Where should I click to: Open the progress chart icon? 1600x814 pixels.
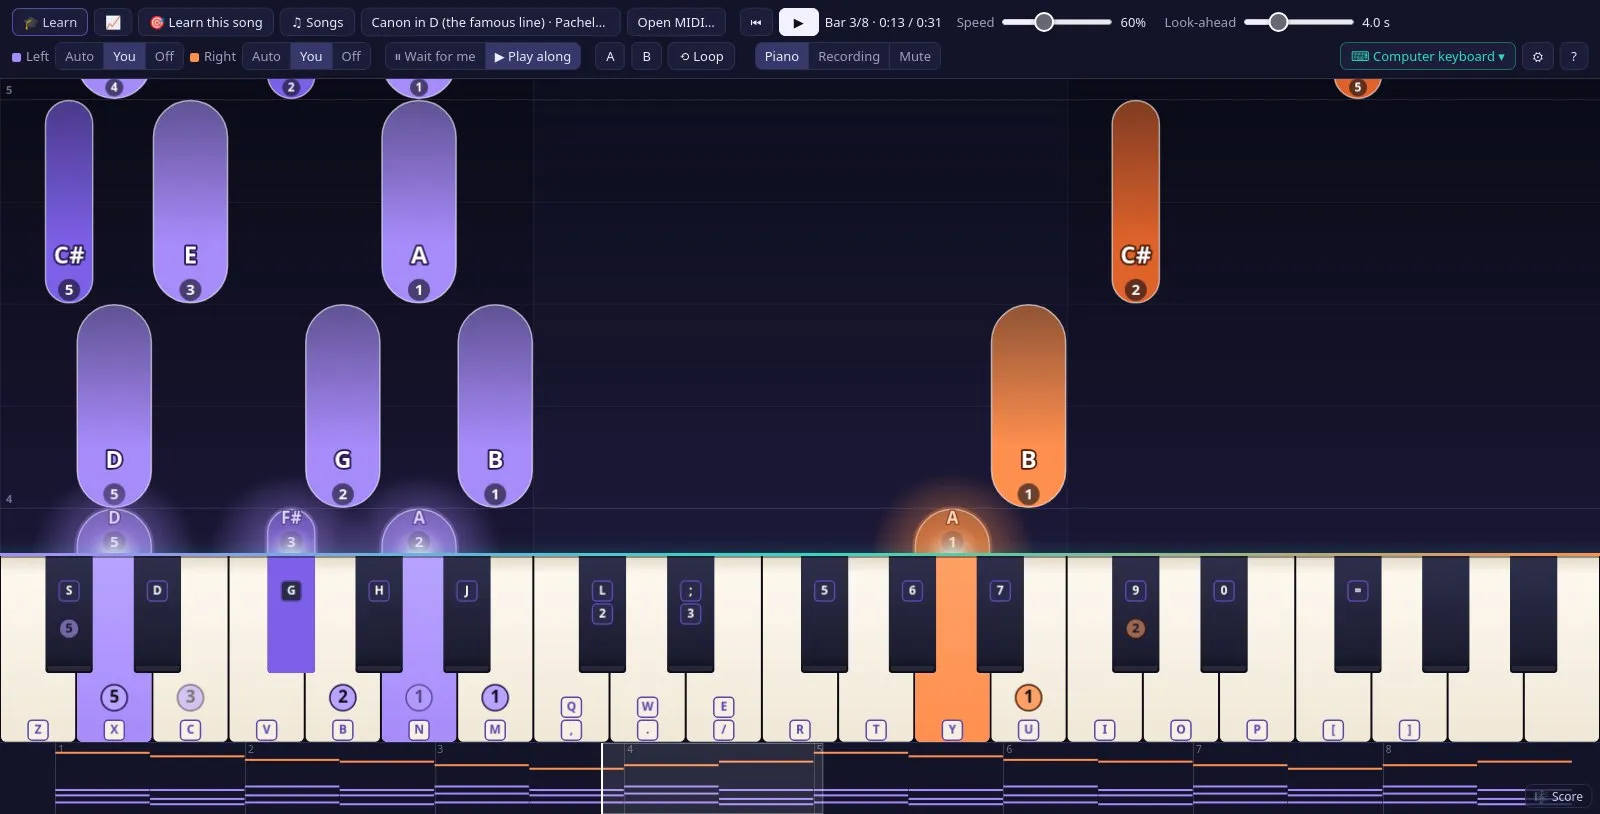[113, 22]
